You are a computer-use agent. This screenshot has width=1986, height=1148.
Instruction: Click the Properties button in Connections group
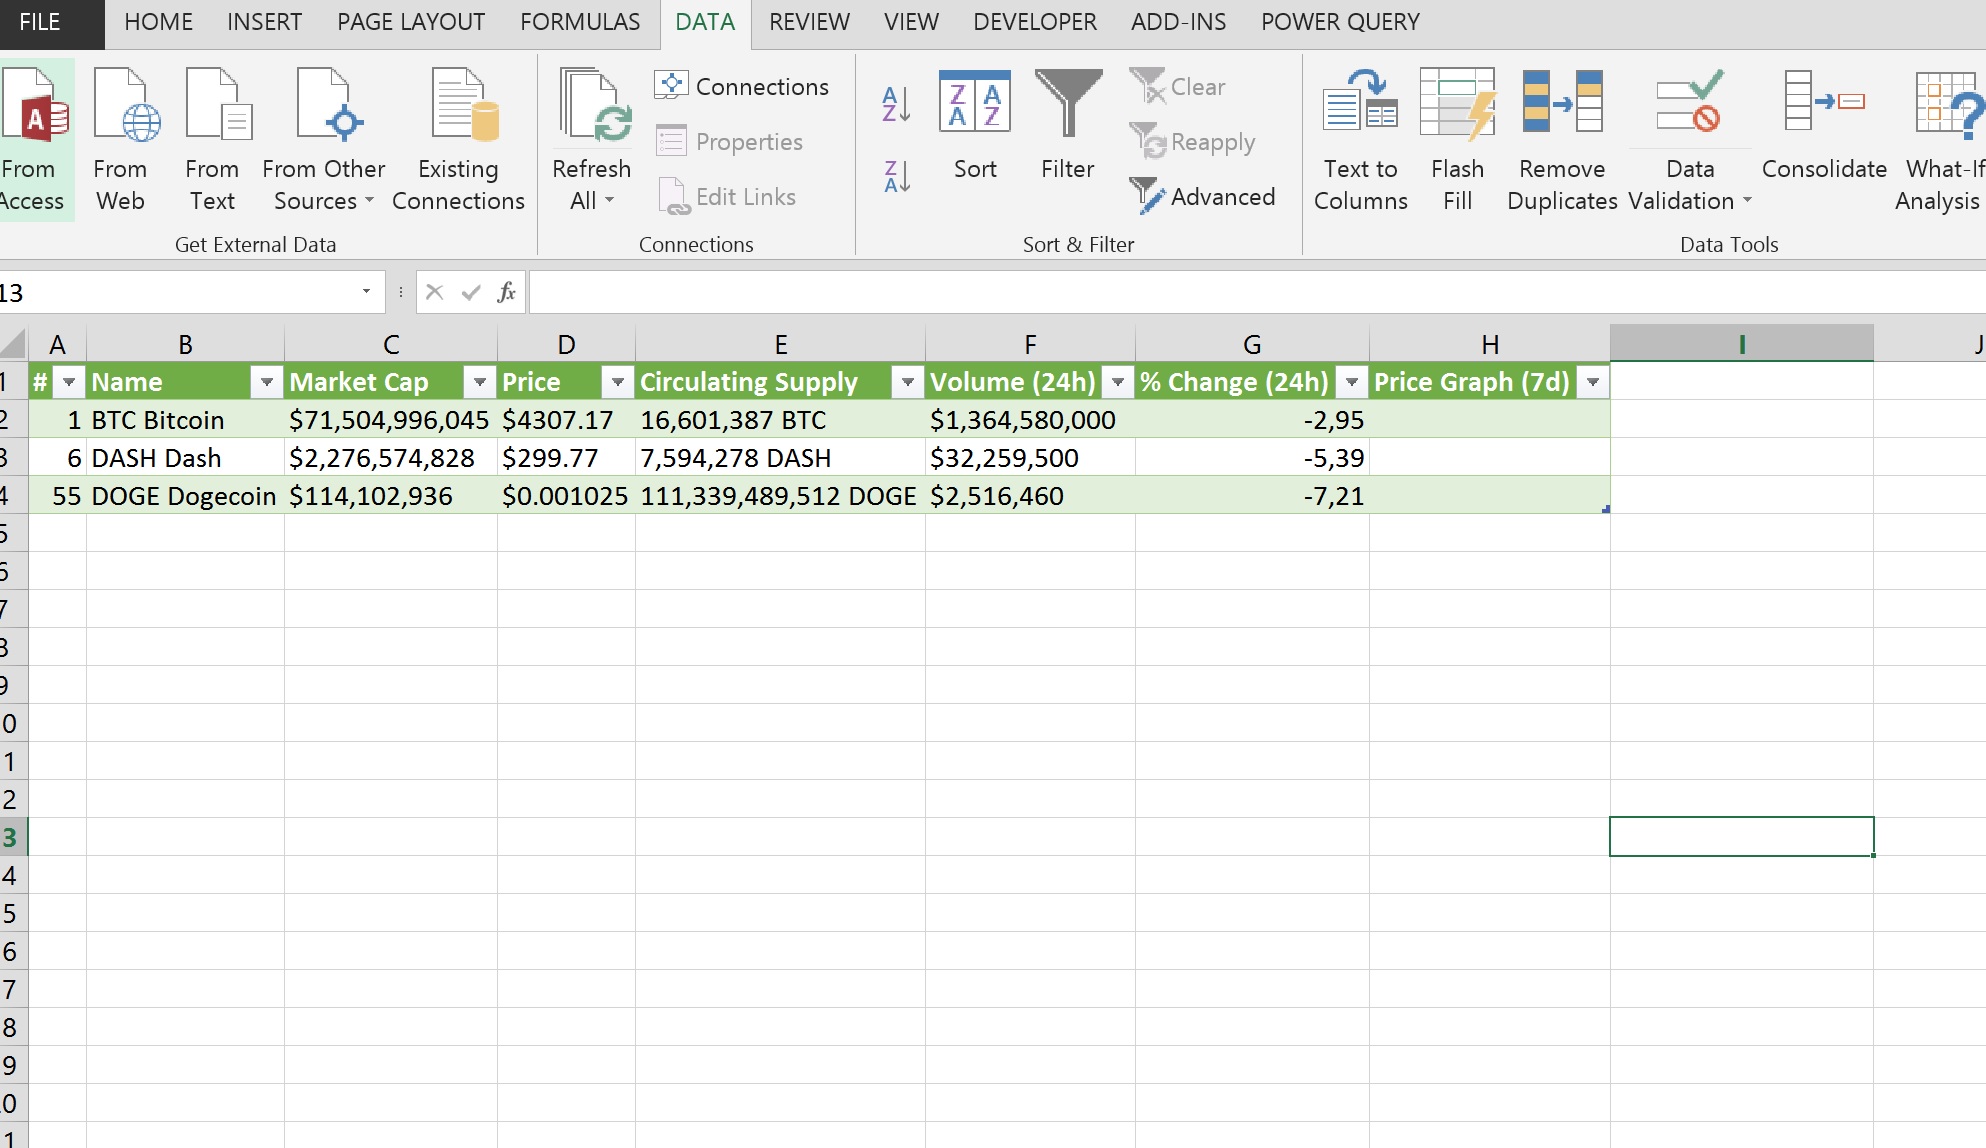[729, 142]
